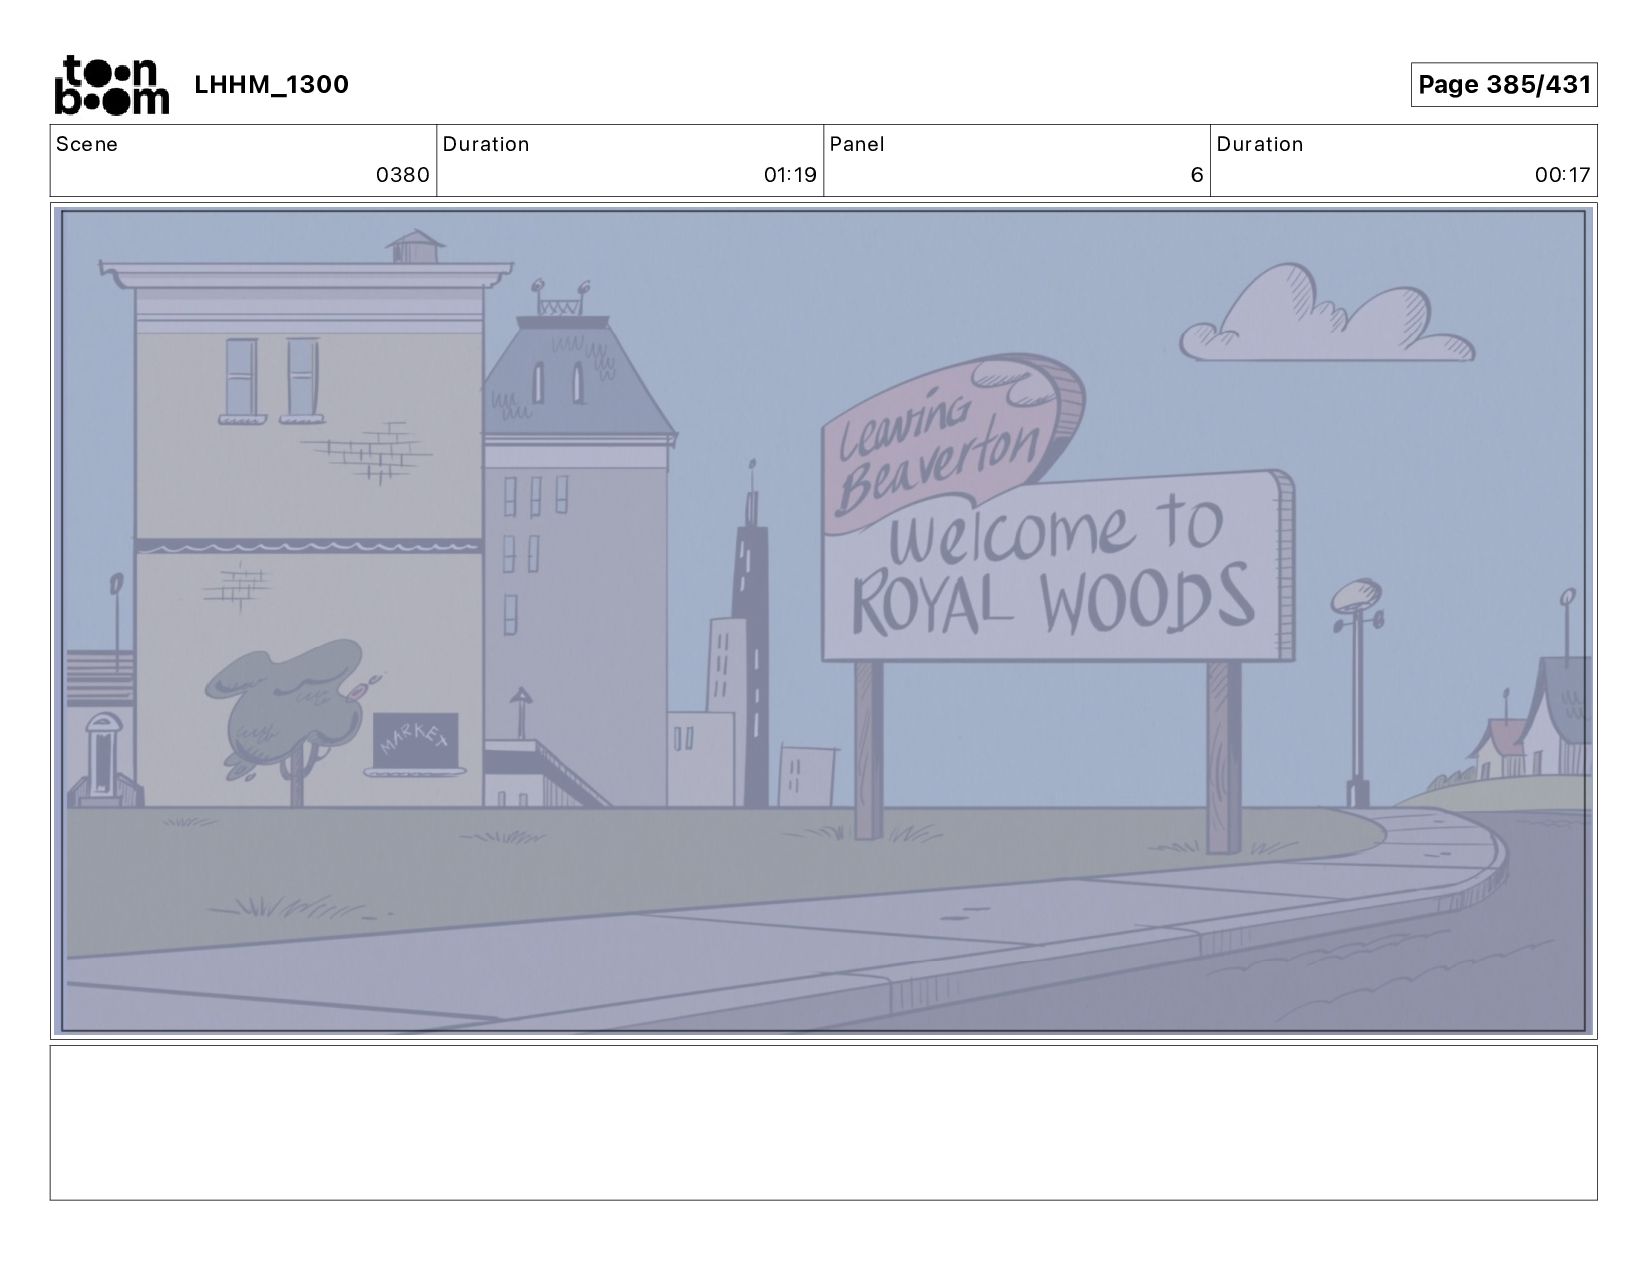The image size is (1650, 1275).
Task: Select the Panel label
Action: [857, 144]
